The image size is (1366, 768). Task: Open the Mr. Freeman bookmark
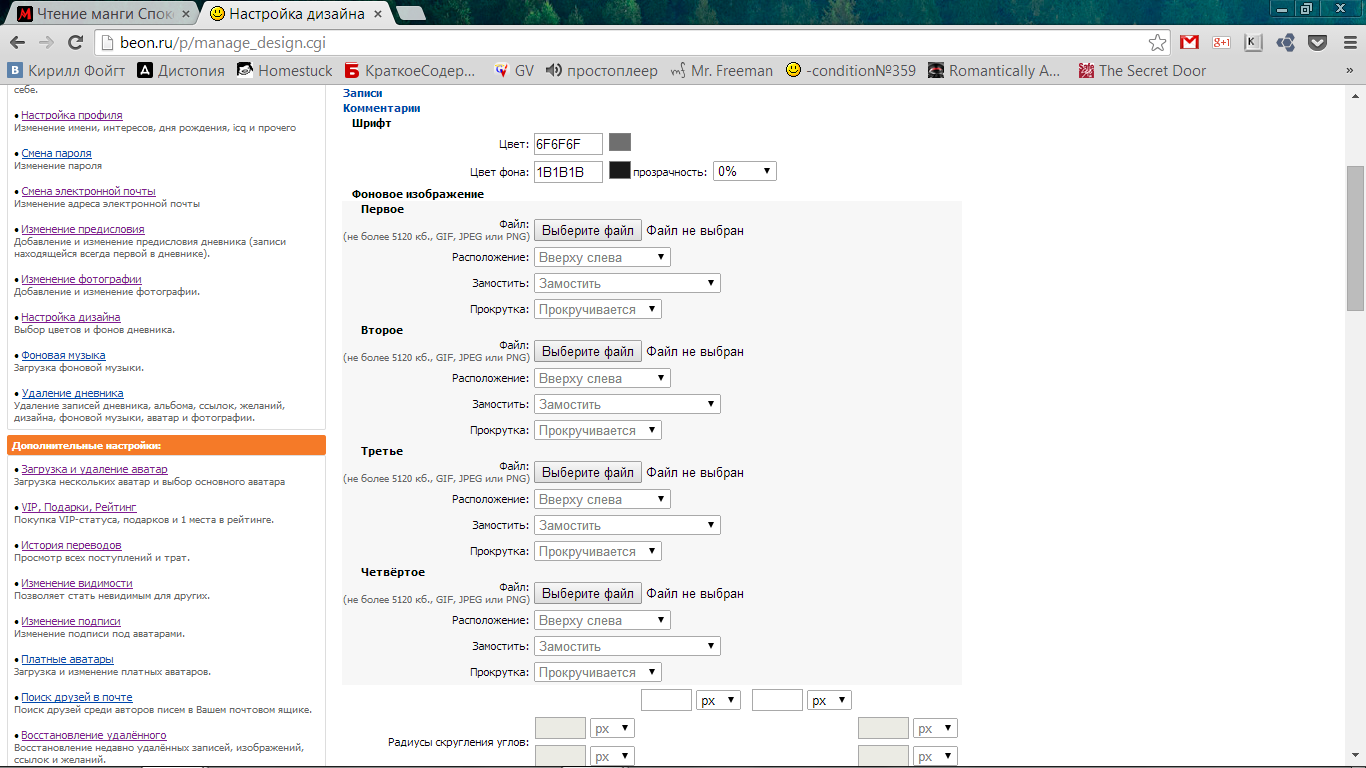pyautogui.click(x=721, y=70)
